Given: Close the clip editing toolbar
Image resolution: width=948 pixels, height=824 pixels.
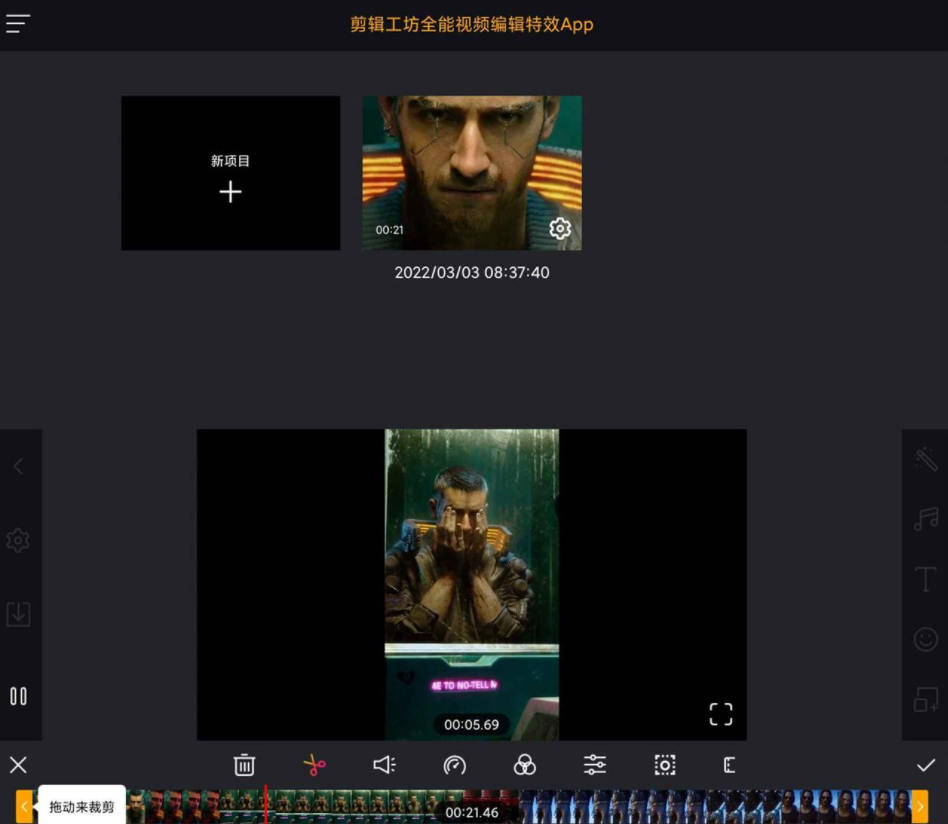Looking at the screenshot, I should click(x=18, y=765).
